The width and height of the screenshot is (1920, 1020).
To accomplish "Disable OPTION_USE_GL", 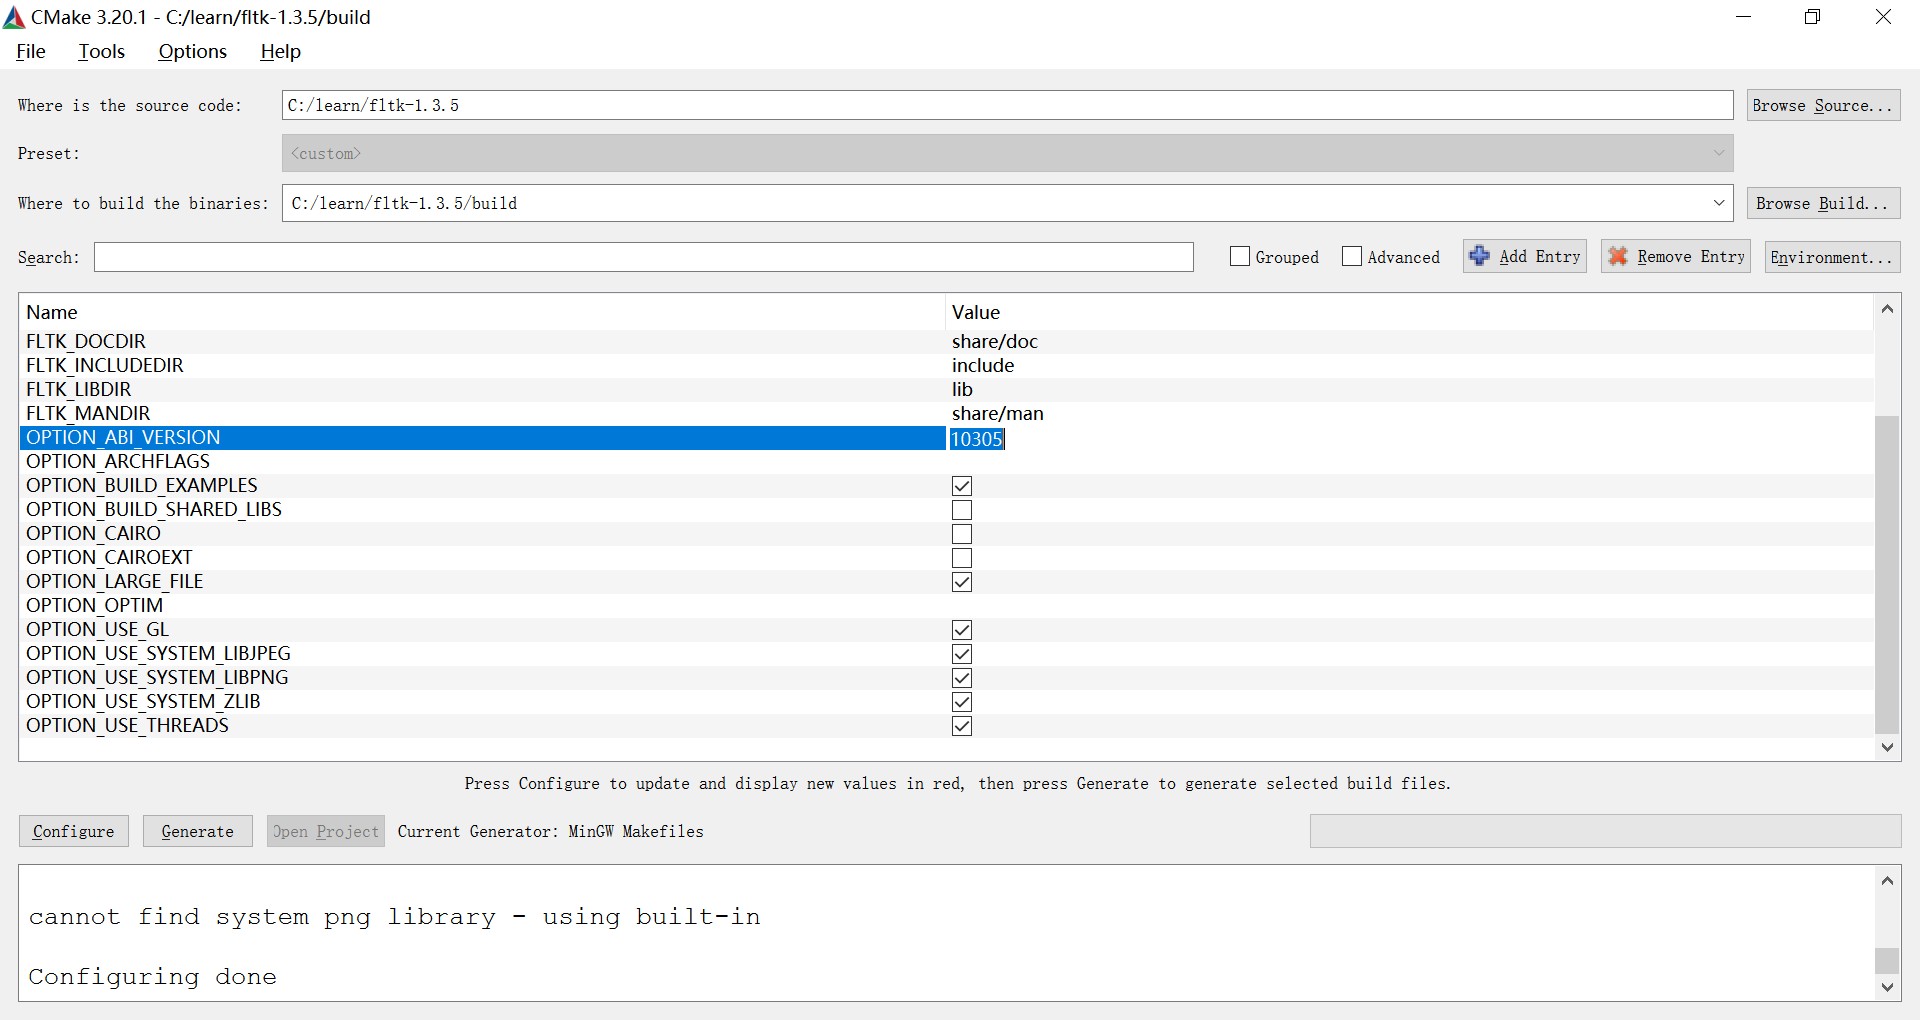I will 961,629.
